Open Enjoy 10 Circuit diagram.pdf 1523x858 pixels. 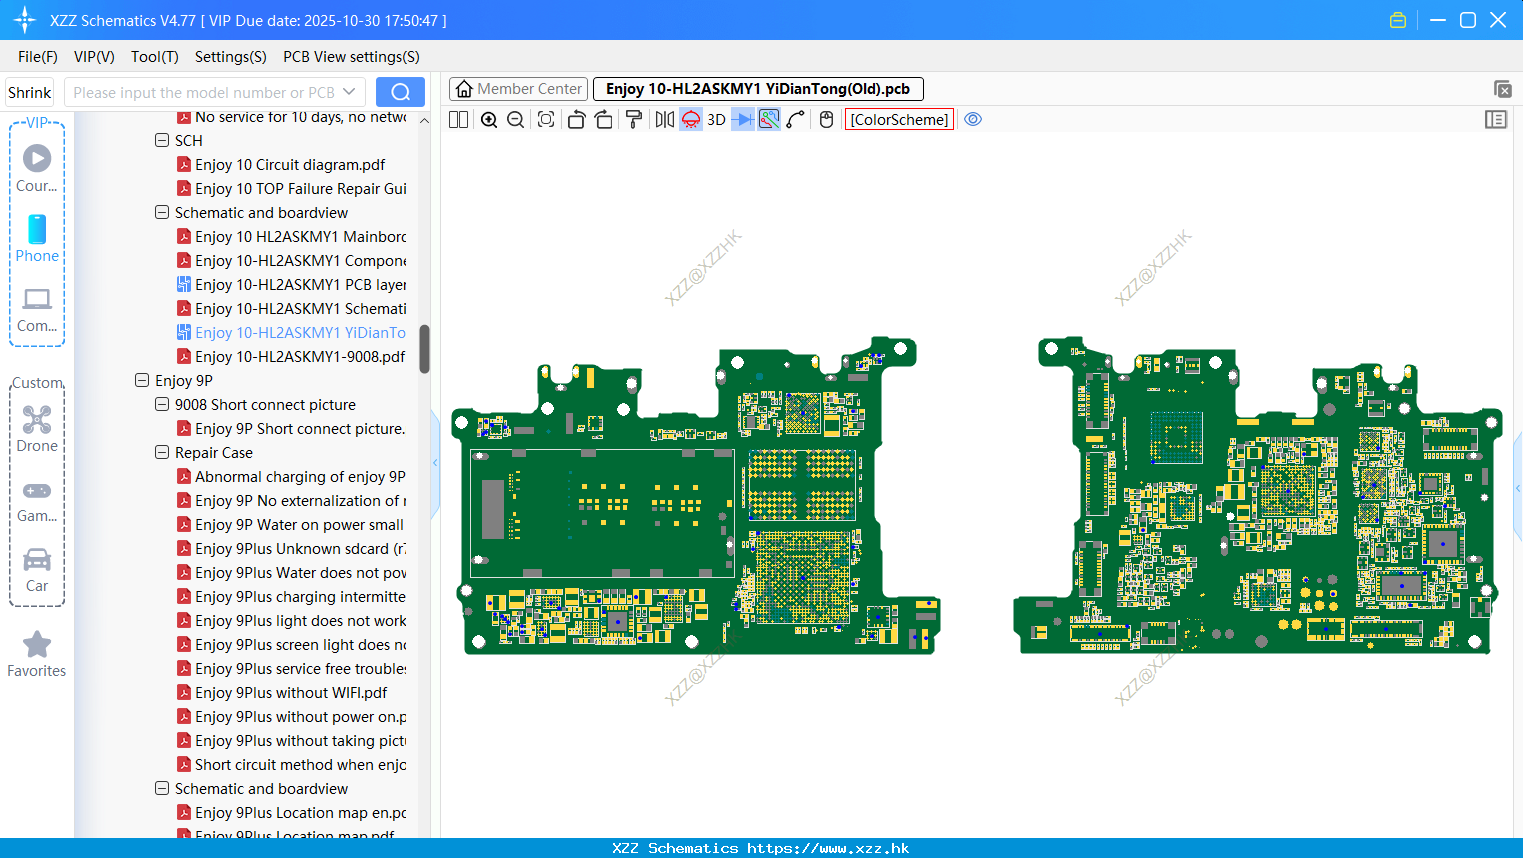pos(290,165)
